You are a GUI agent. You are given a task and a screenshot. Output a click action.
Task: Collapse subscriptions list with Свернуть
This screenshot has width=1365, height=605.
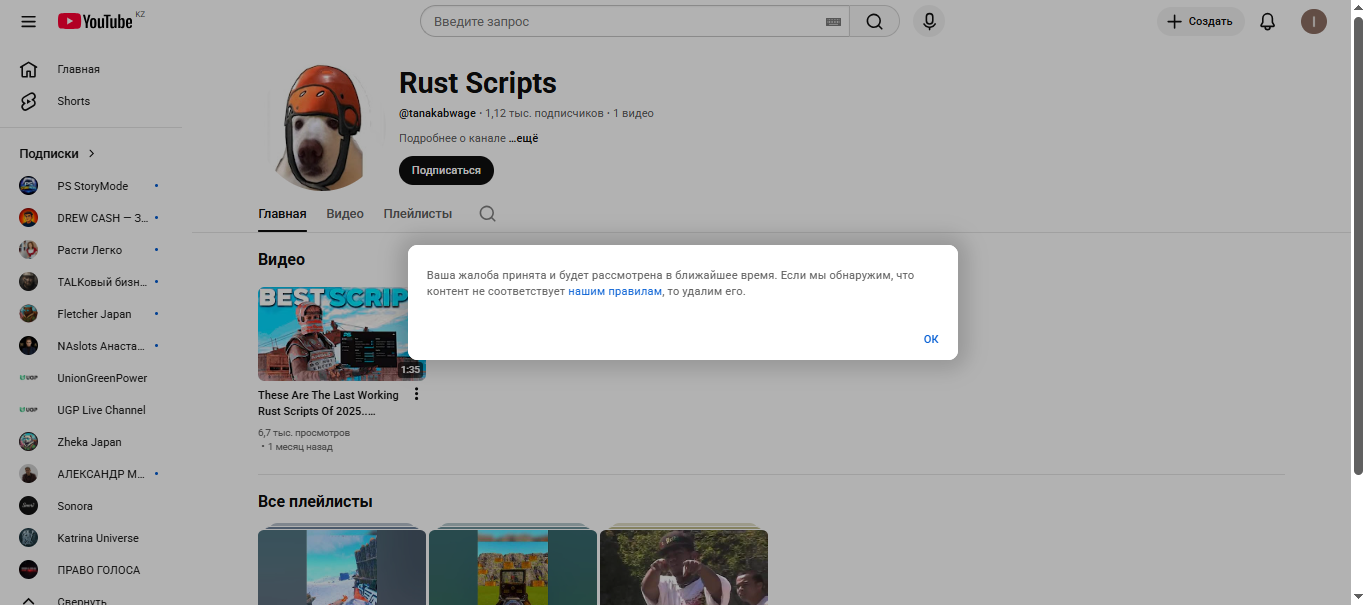[81, 600]
